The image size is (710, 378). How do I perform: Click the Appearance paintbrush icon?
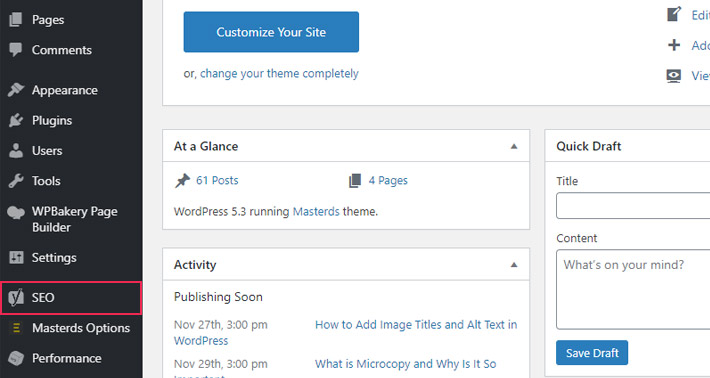click(16, 90)
